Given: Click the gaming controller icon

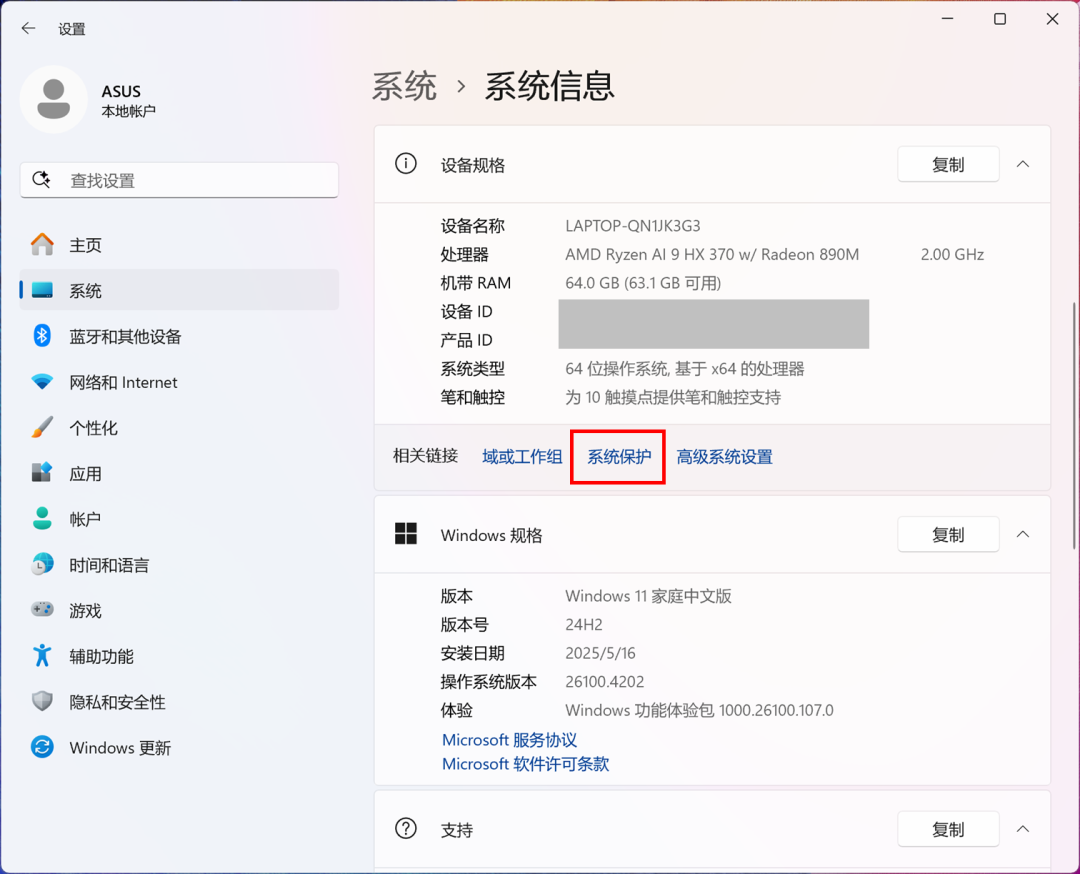Looking at the screenshot, I should (42, 610).
